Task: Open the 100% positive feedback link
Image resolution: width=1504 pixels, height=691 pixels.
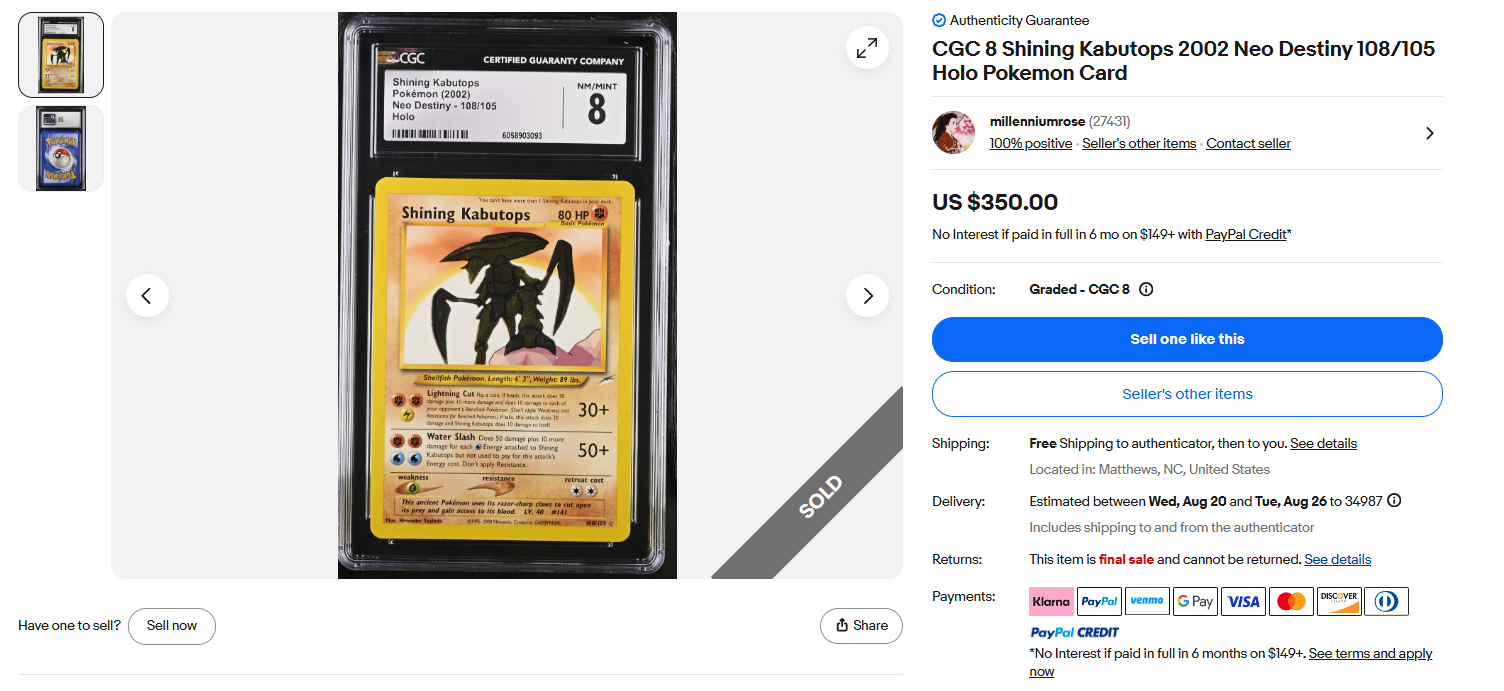Action: [1031, 143]
